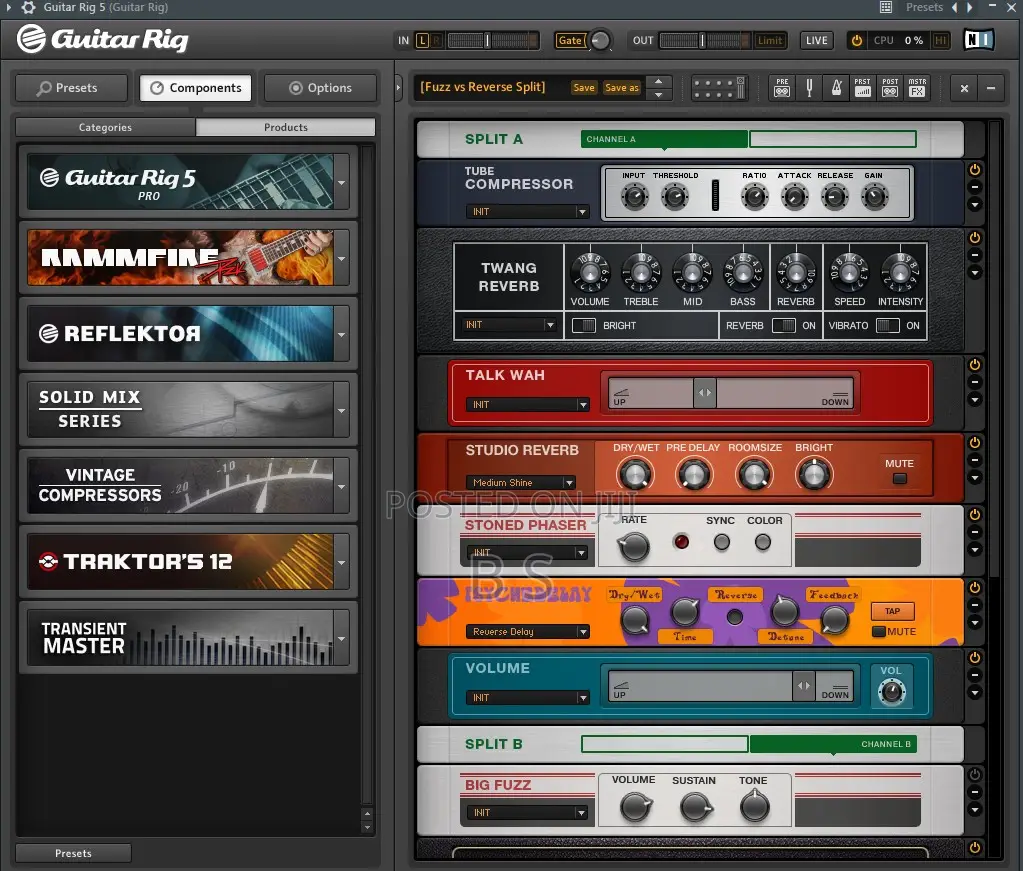Open the Psychedelay Reverse Delay preset dropdown
1023x871 pixels.
[527, 632]
